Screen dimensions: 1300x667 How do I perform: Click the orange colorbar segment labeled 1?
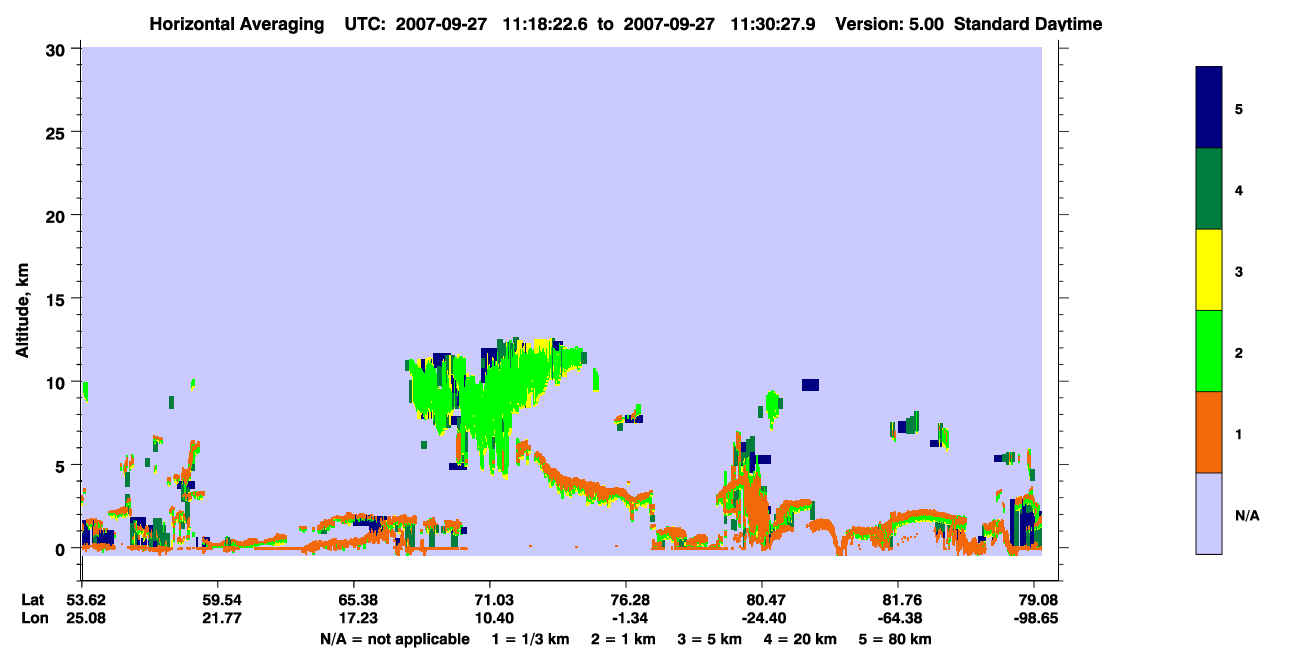click(1209, 432)
